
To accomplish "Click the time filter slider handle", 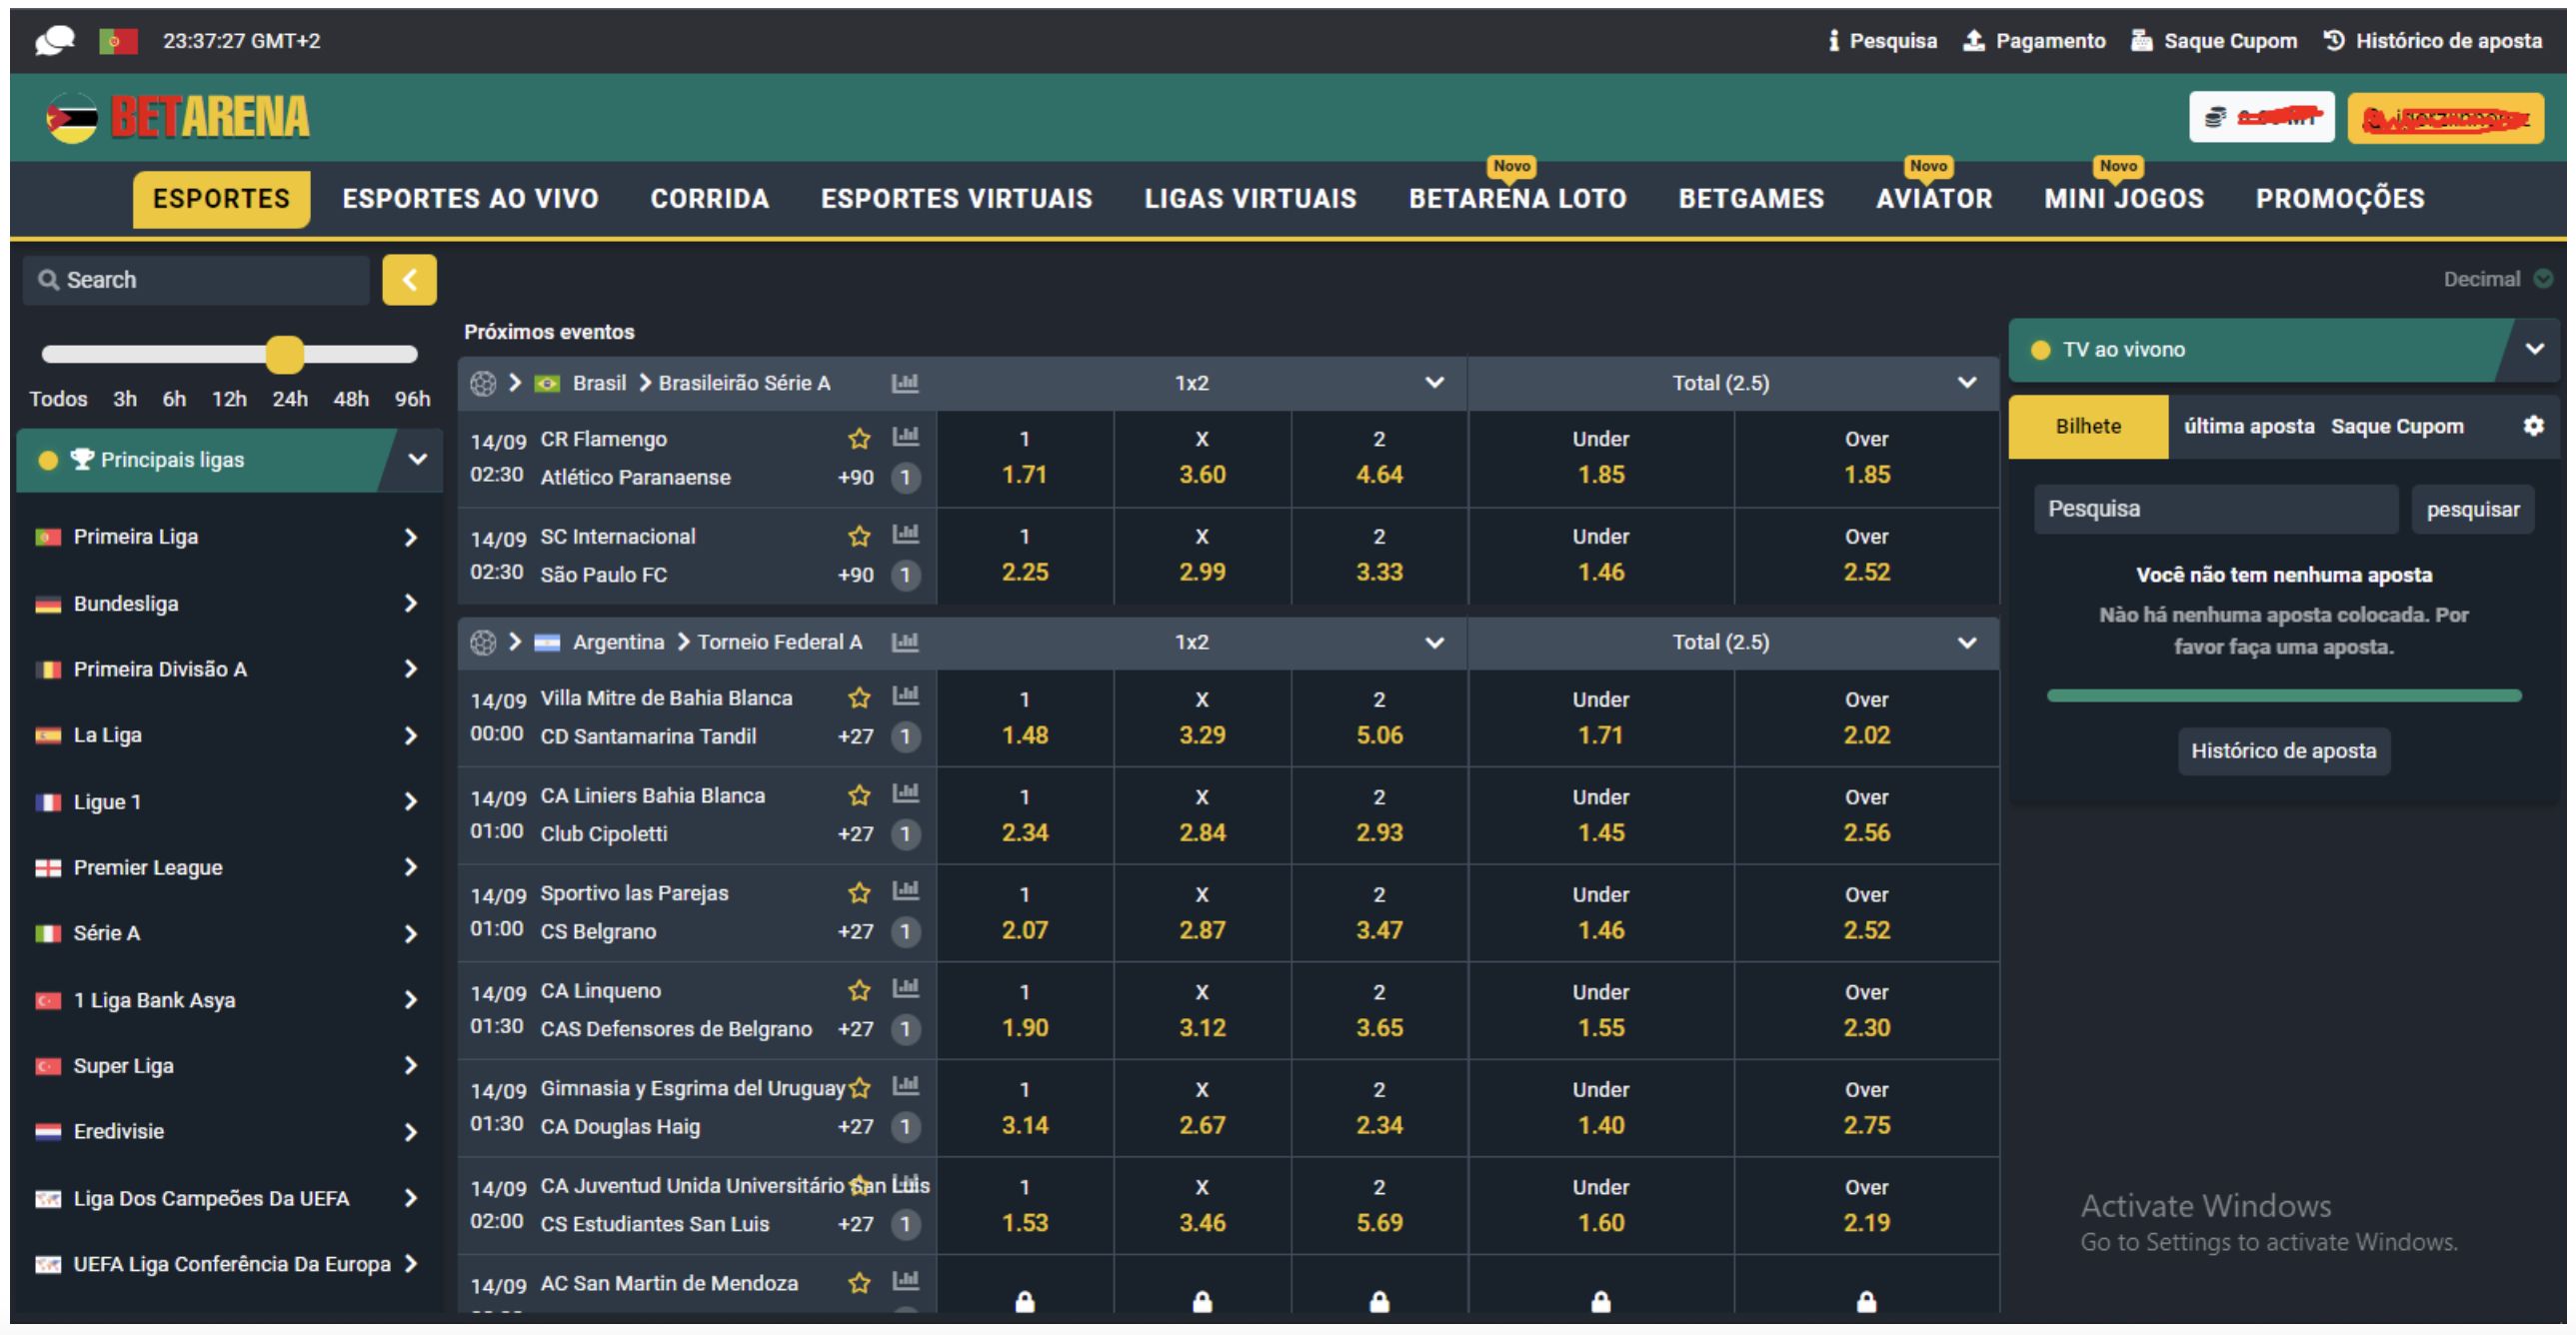I will pos(285,354).
